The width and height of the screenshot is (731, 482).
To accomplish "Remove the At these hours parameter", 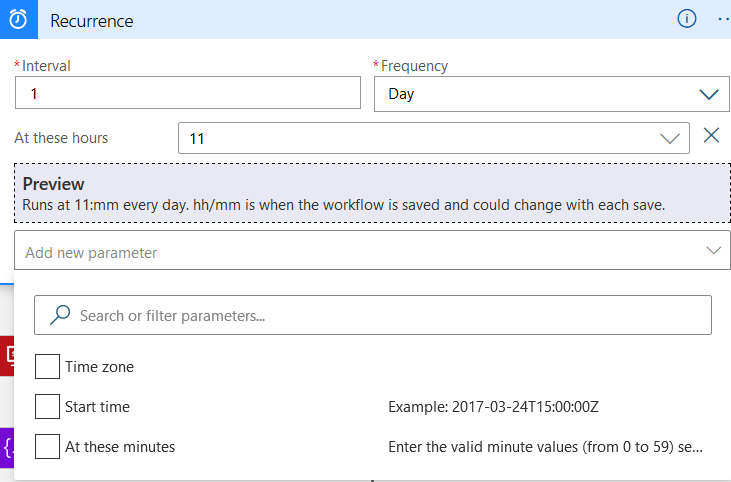I will (712, 136).
